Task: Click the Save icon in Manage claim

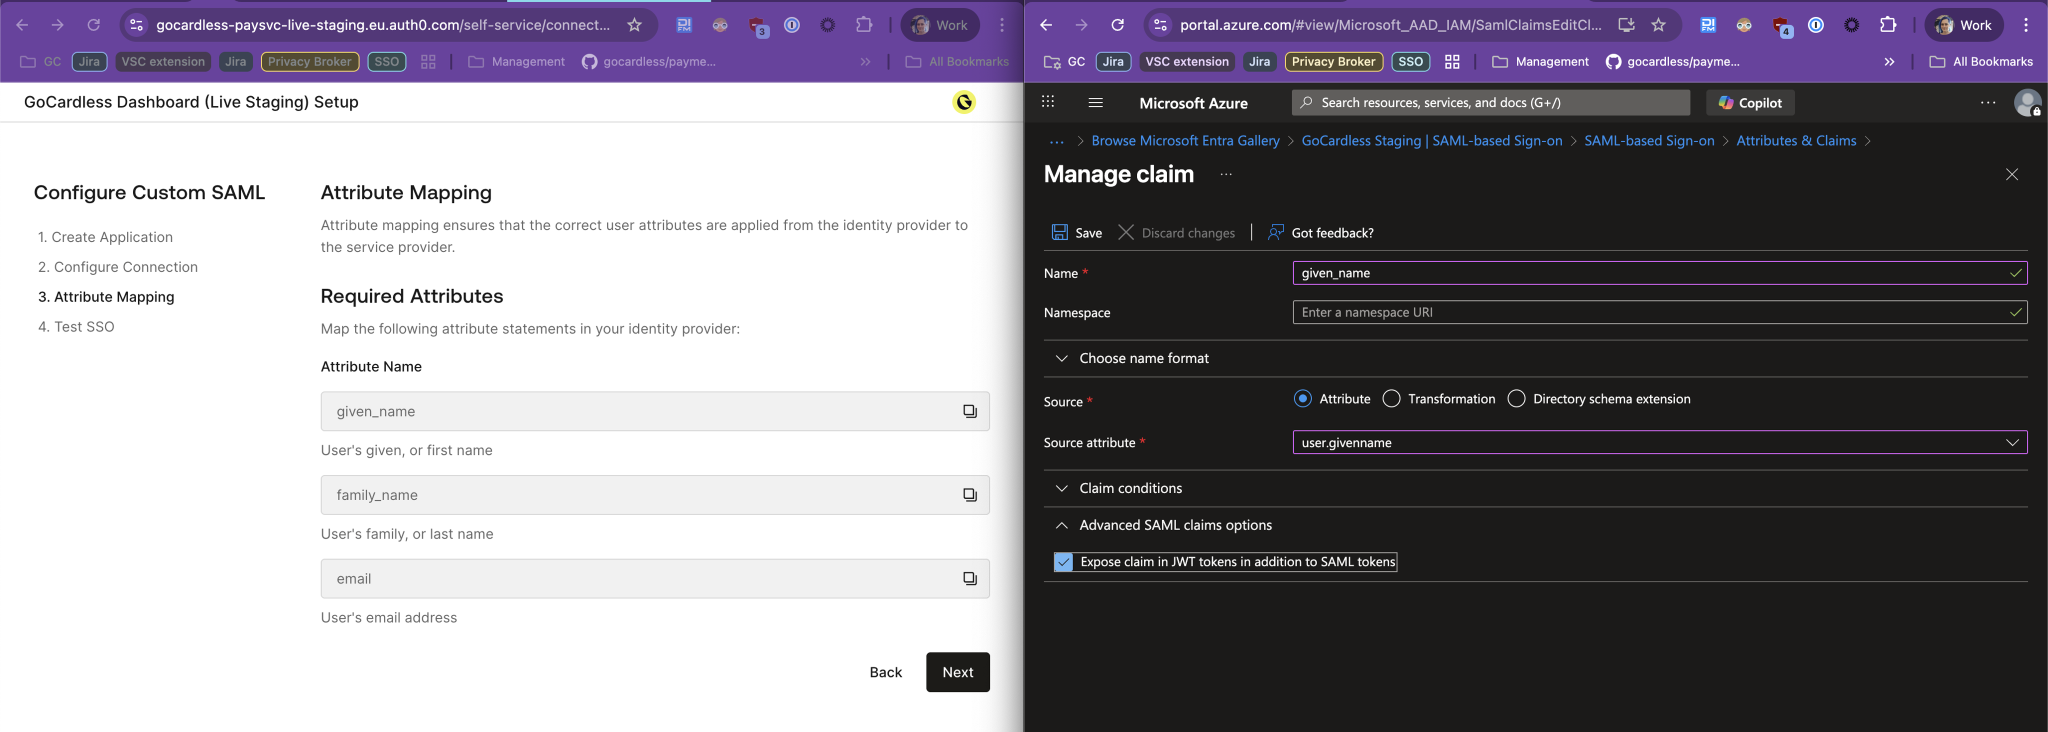Action: click(1059, 232)
